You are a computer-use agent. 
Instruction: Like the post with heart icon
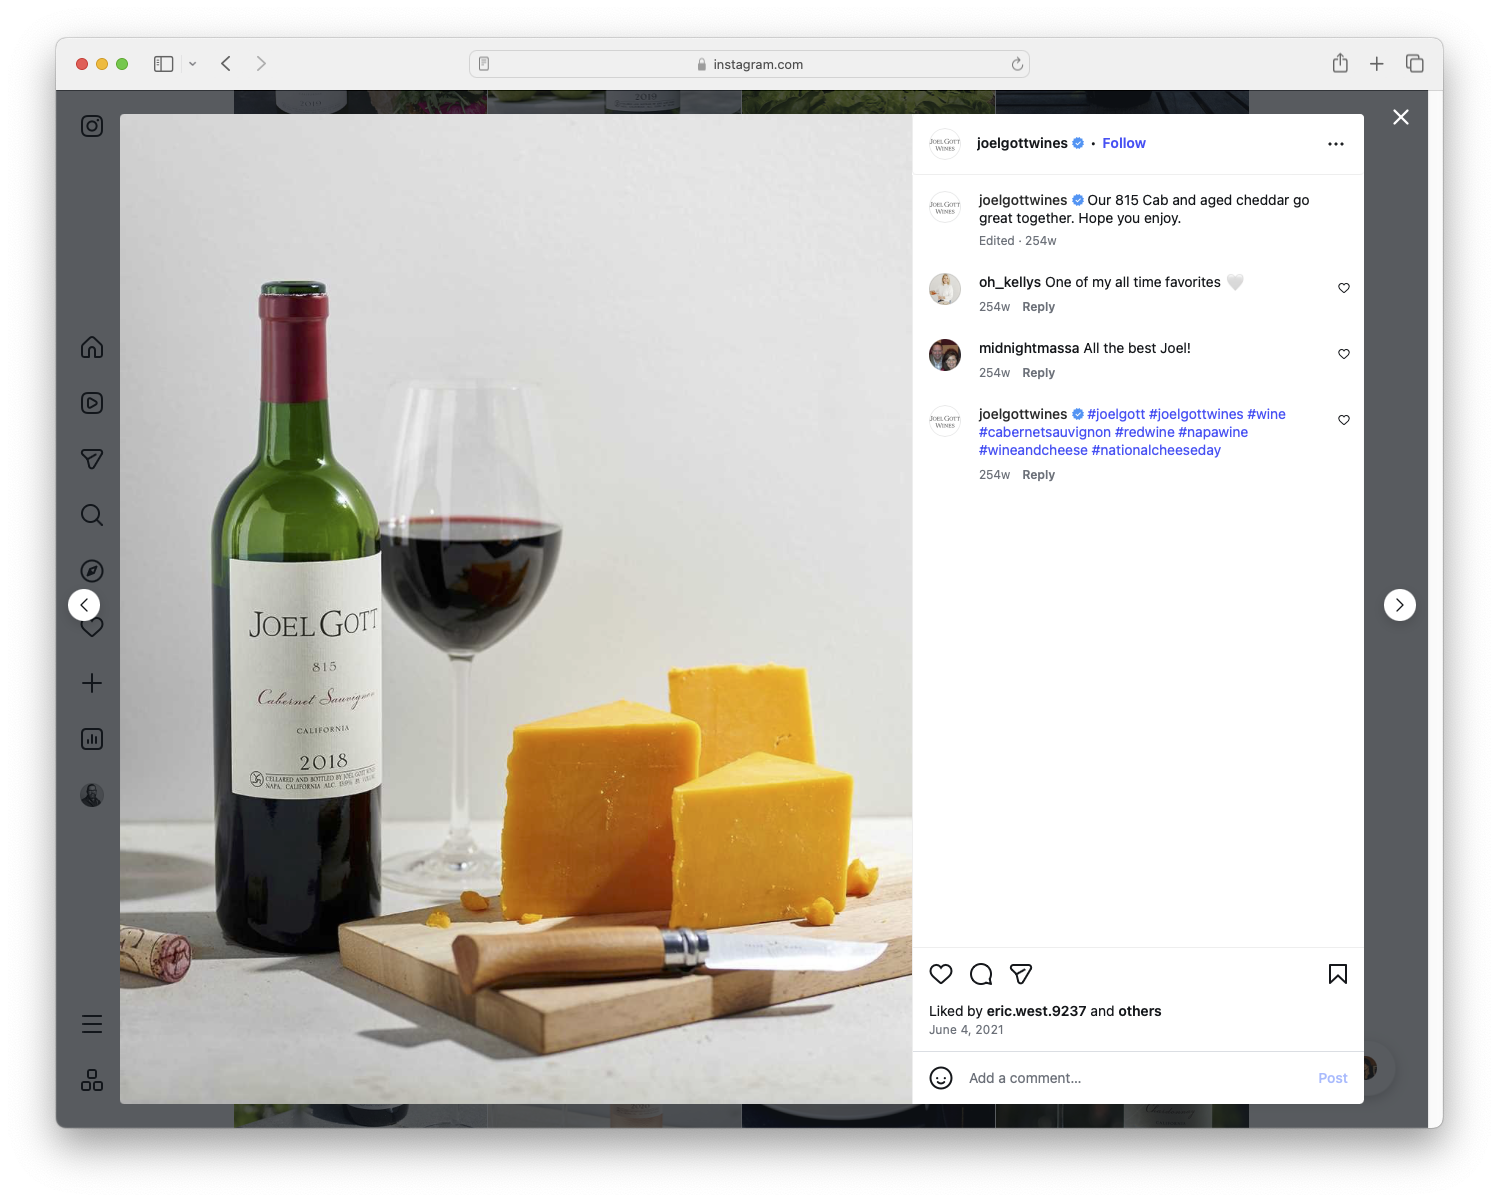tap(941, 974)
